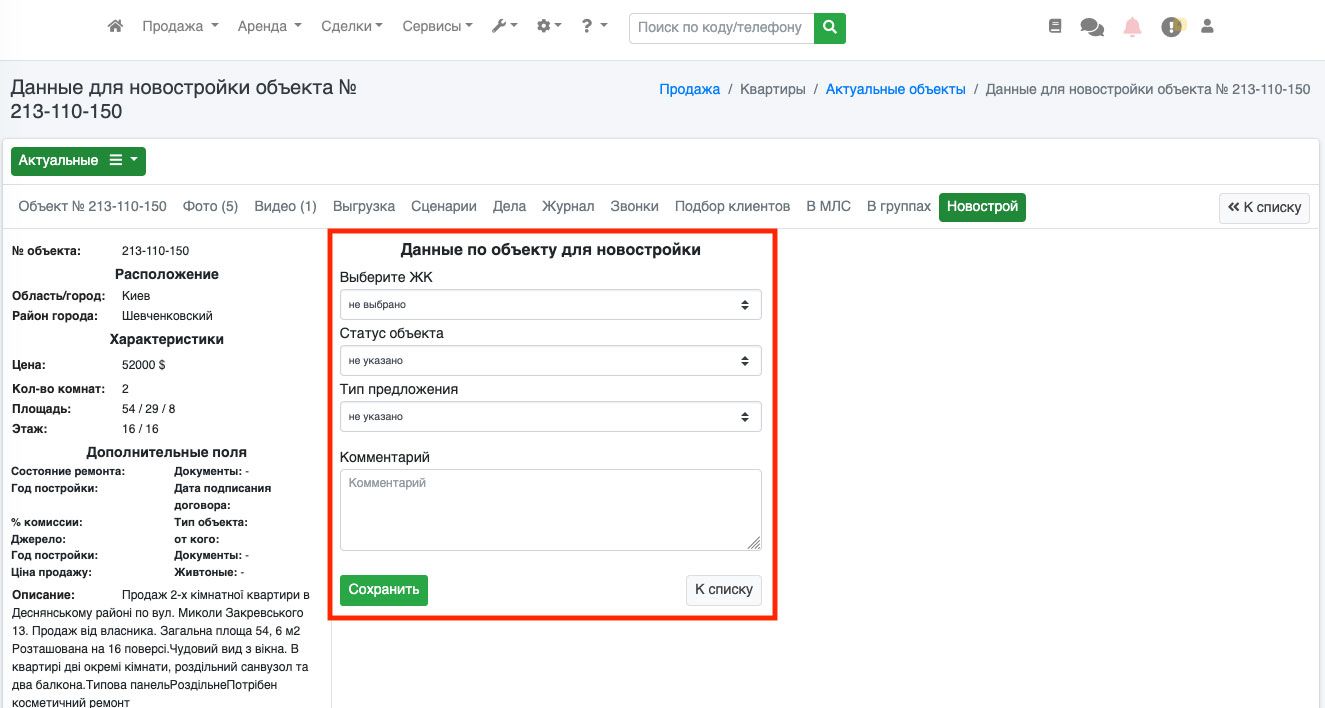Expand the "Выберите ЖК" dropdown
The width and height of the screenshot is (1325, 708).
click(x=550, y=304)
